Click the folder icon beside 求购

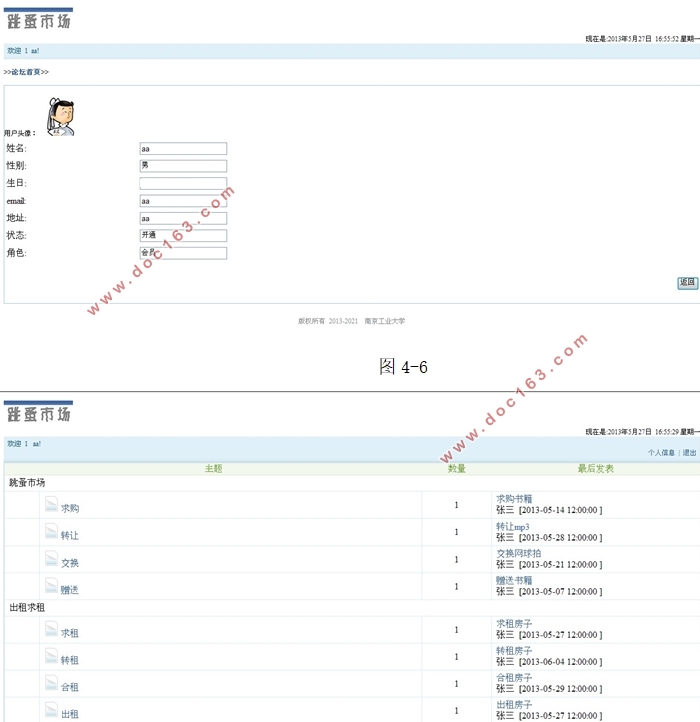[51, 505]
